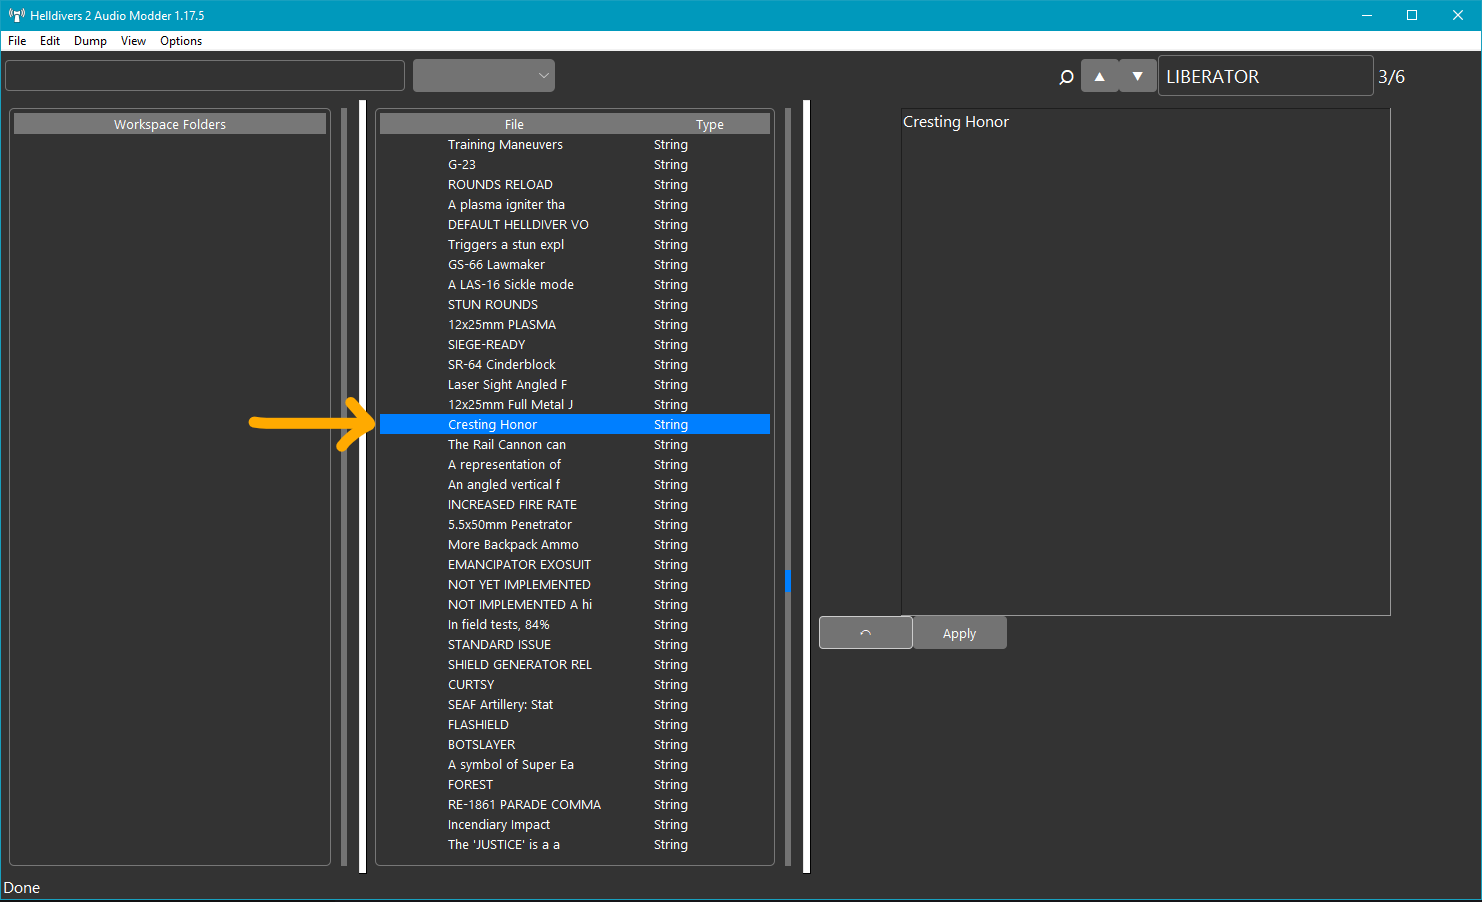The image size is (1482, 902).
Task: Select the 'GS-66 Lawmaker' row
Action: tap(496, 265)
